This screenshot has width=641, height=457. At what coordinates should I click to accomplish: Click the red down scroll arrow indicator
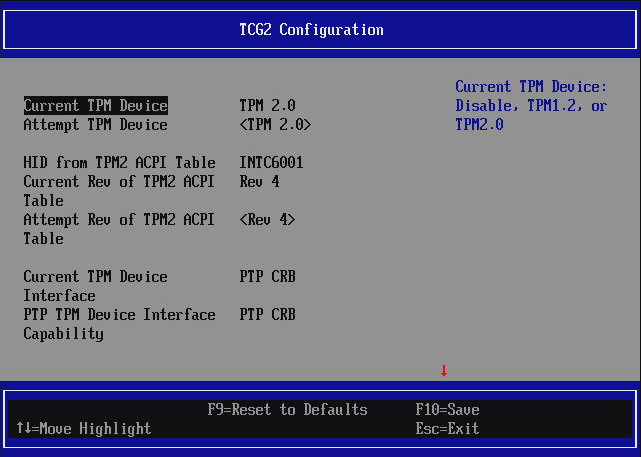[x=444, y=370]
